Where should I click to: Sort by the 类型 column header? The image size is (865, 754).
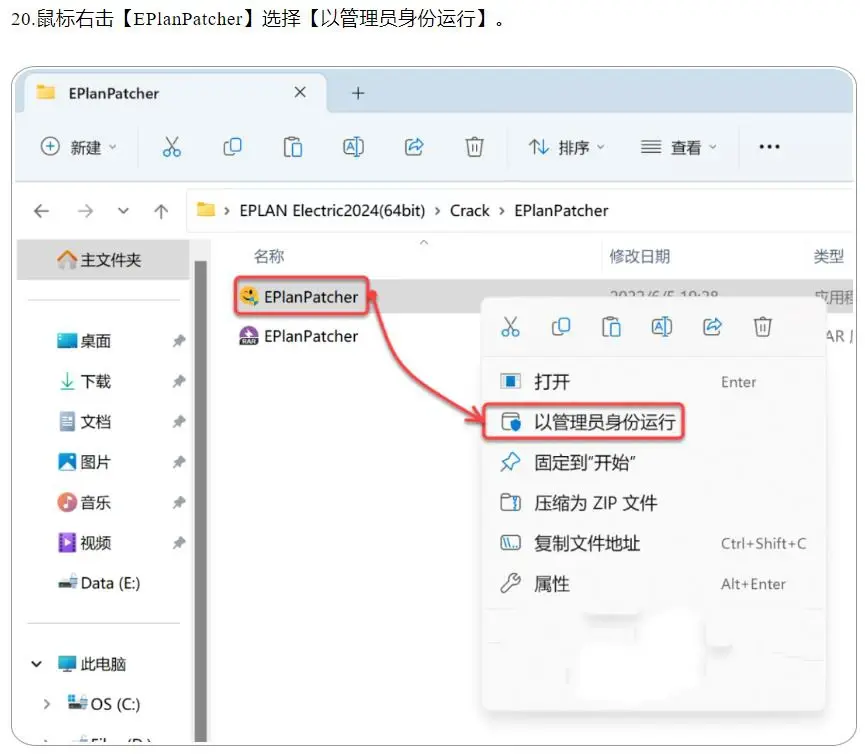point(829,256)
